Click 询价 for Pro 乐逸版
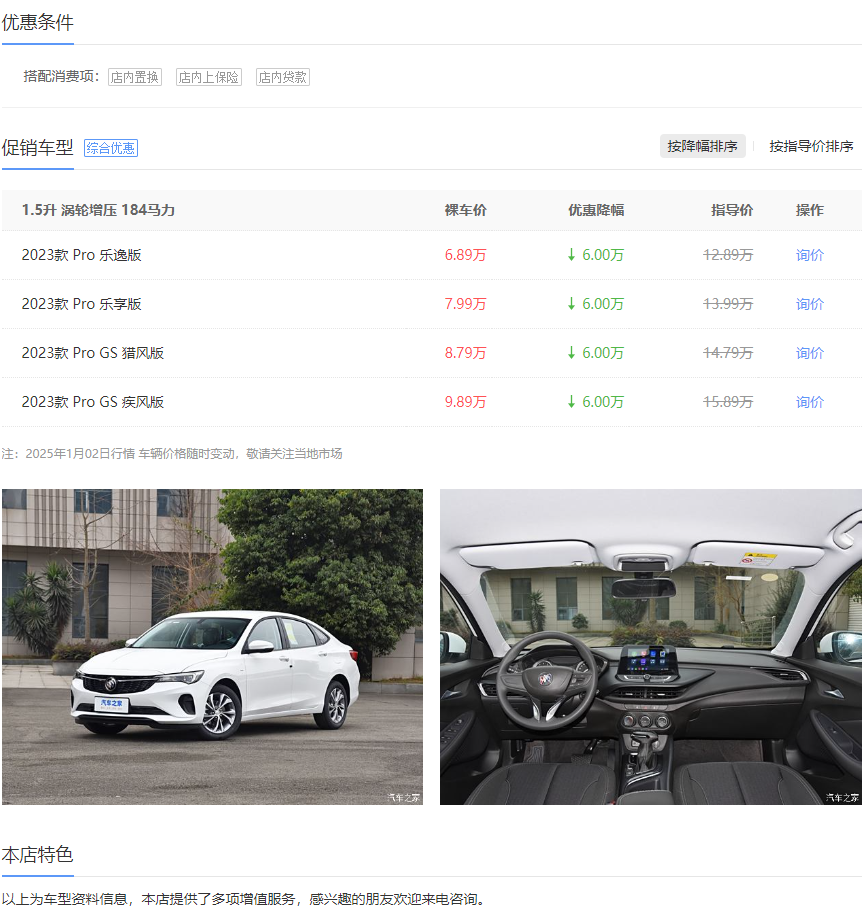This screenshot has height=915, width=867. (x=810, y=255)
